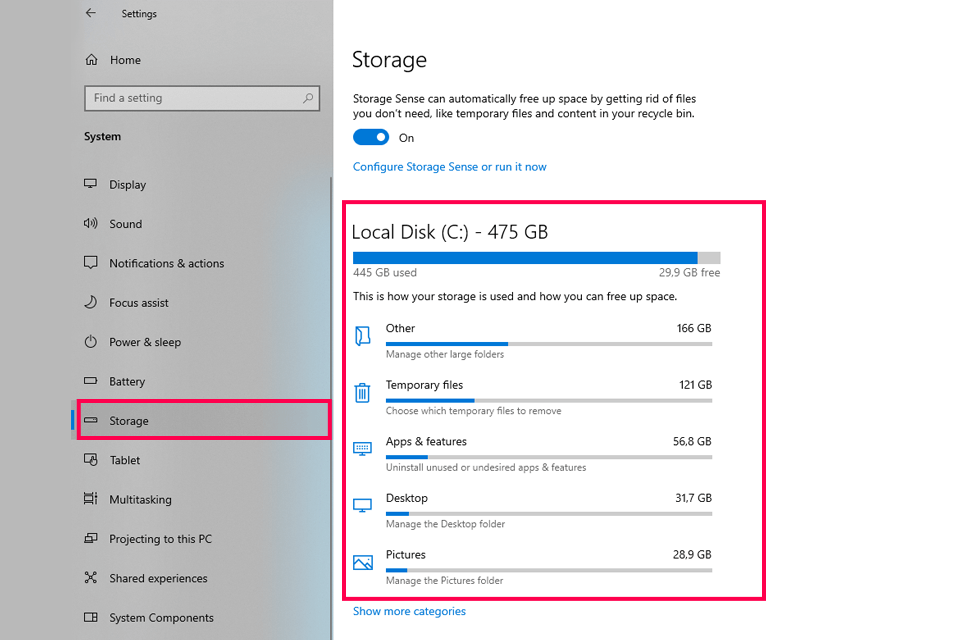Turn off the Storage Sense toggle
The image size is (960, 640).
click(371, 137)
